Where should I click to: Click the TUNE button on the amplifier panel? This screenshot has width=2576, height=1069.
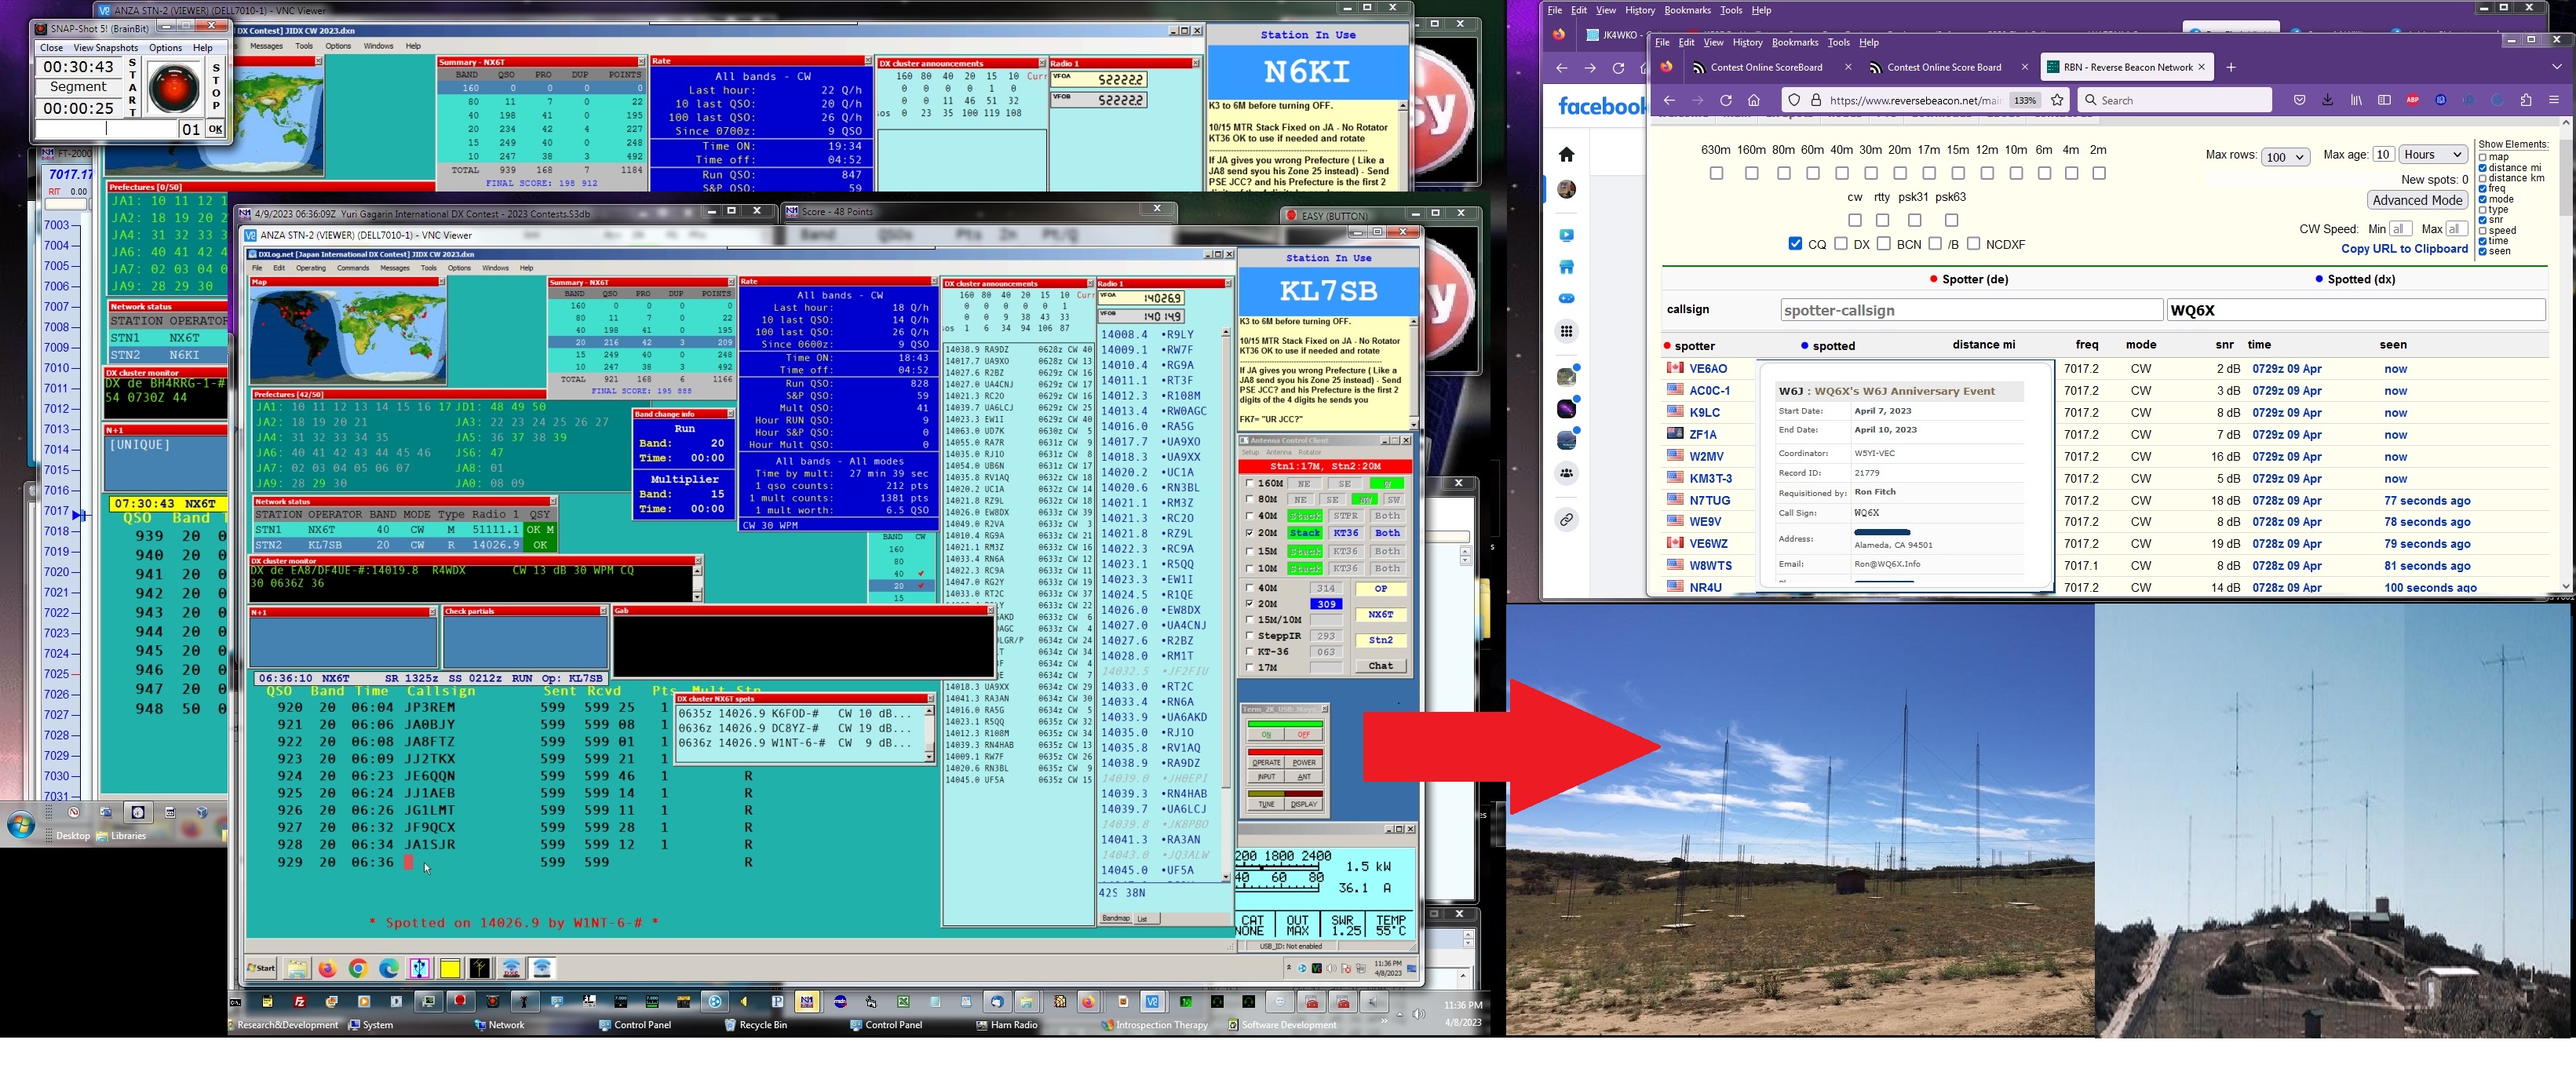tap(1266, 804)
